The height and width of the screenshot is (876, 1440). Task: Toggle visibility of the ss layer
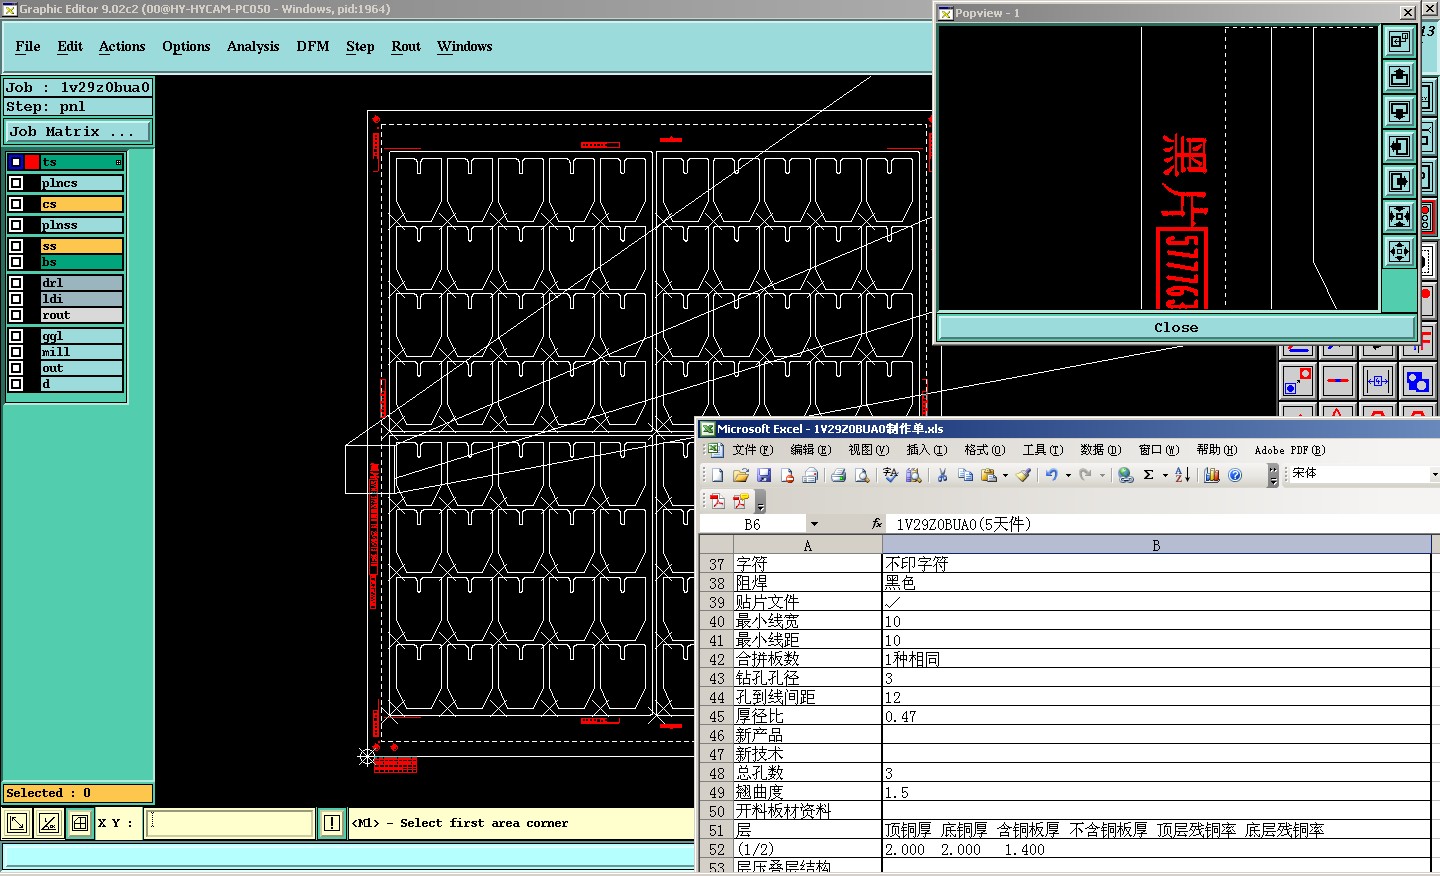pyautogui.click(x=16, y=246)
